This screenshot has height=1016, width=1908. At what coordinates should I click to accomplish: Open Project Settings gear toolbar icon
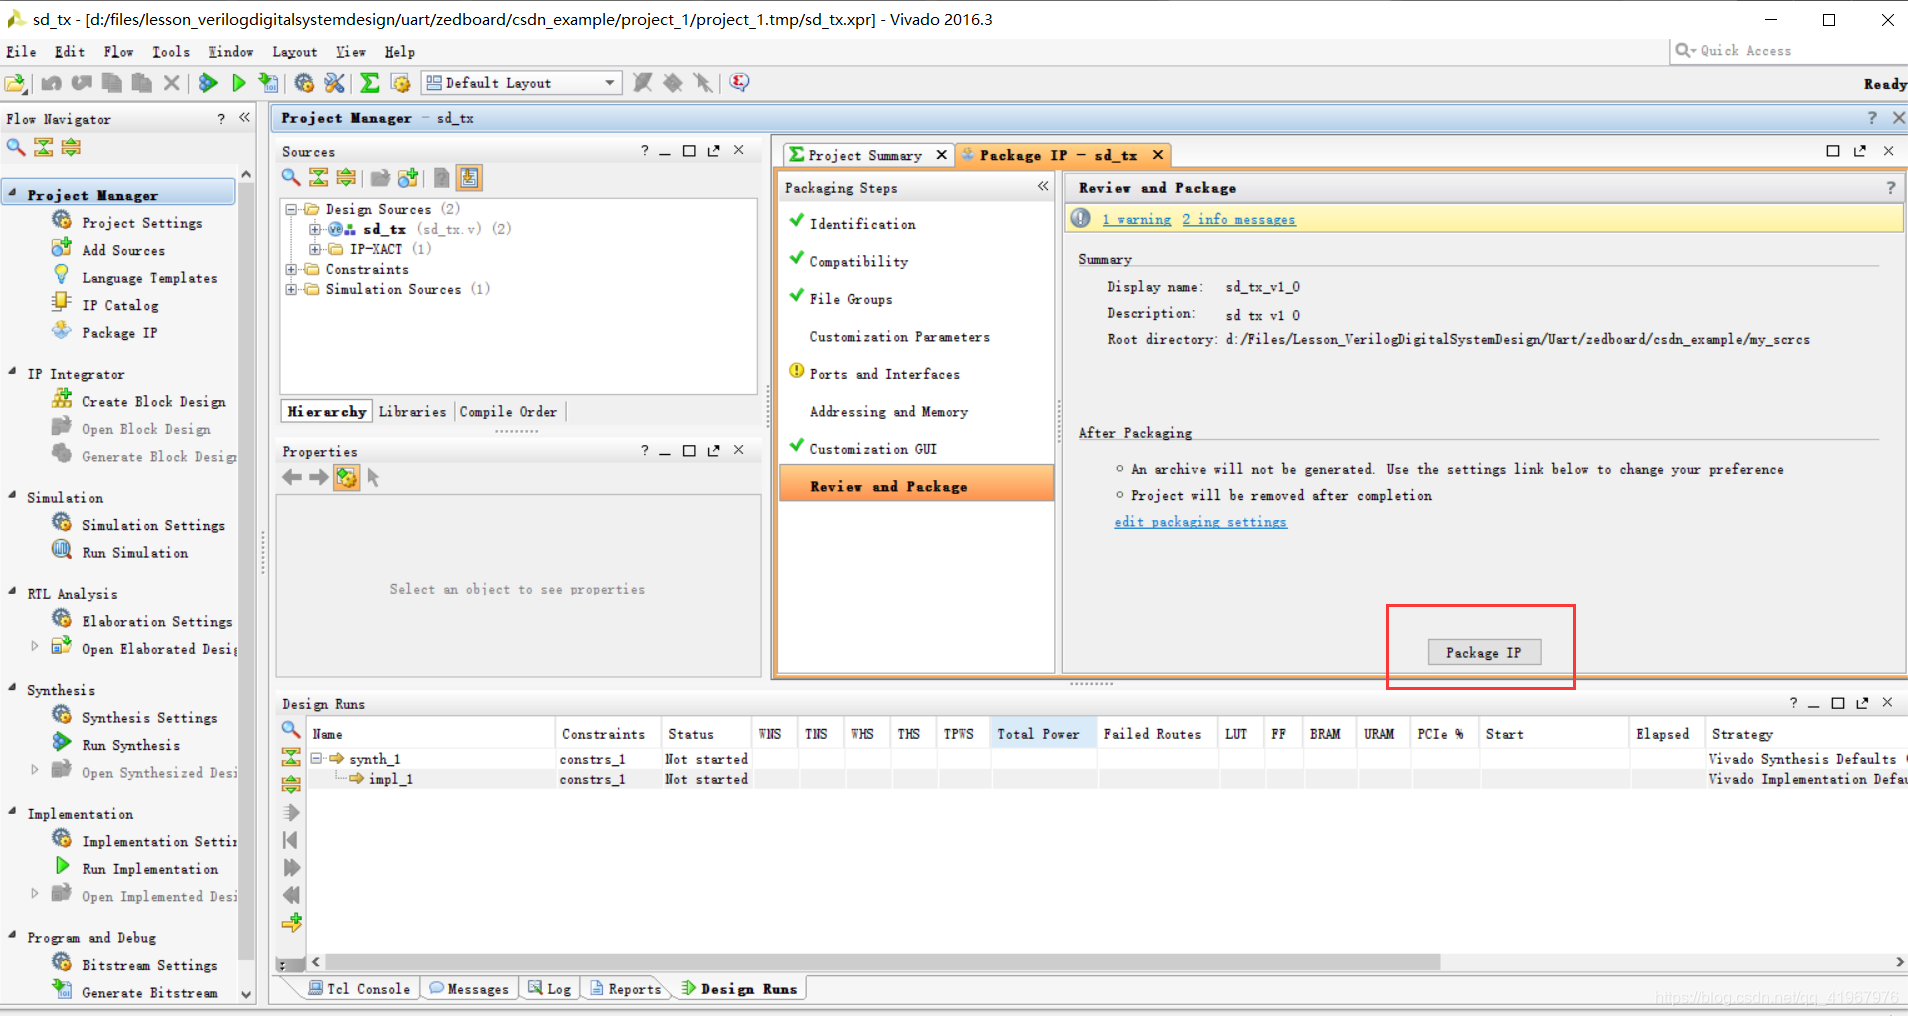(x=304, y=83)
